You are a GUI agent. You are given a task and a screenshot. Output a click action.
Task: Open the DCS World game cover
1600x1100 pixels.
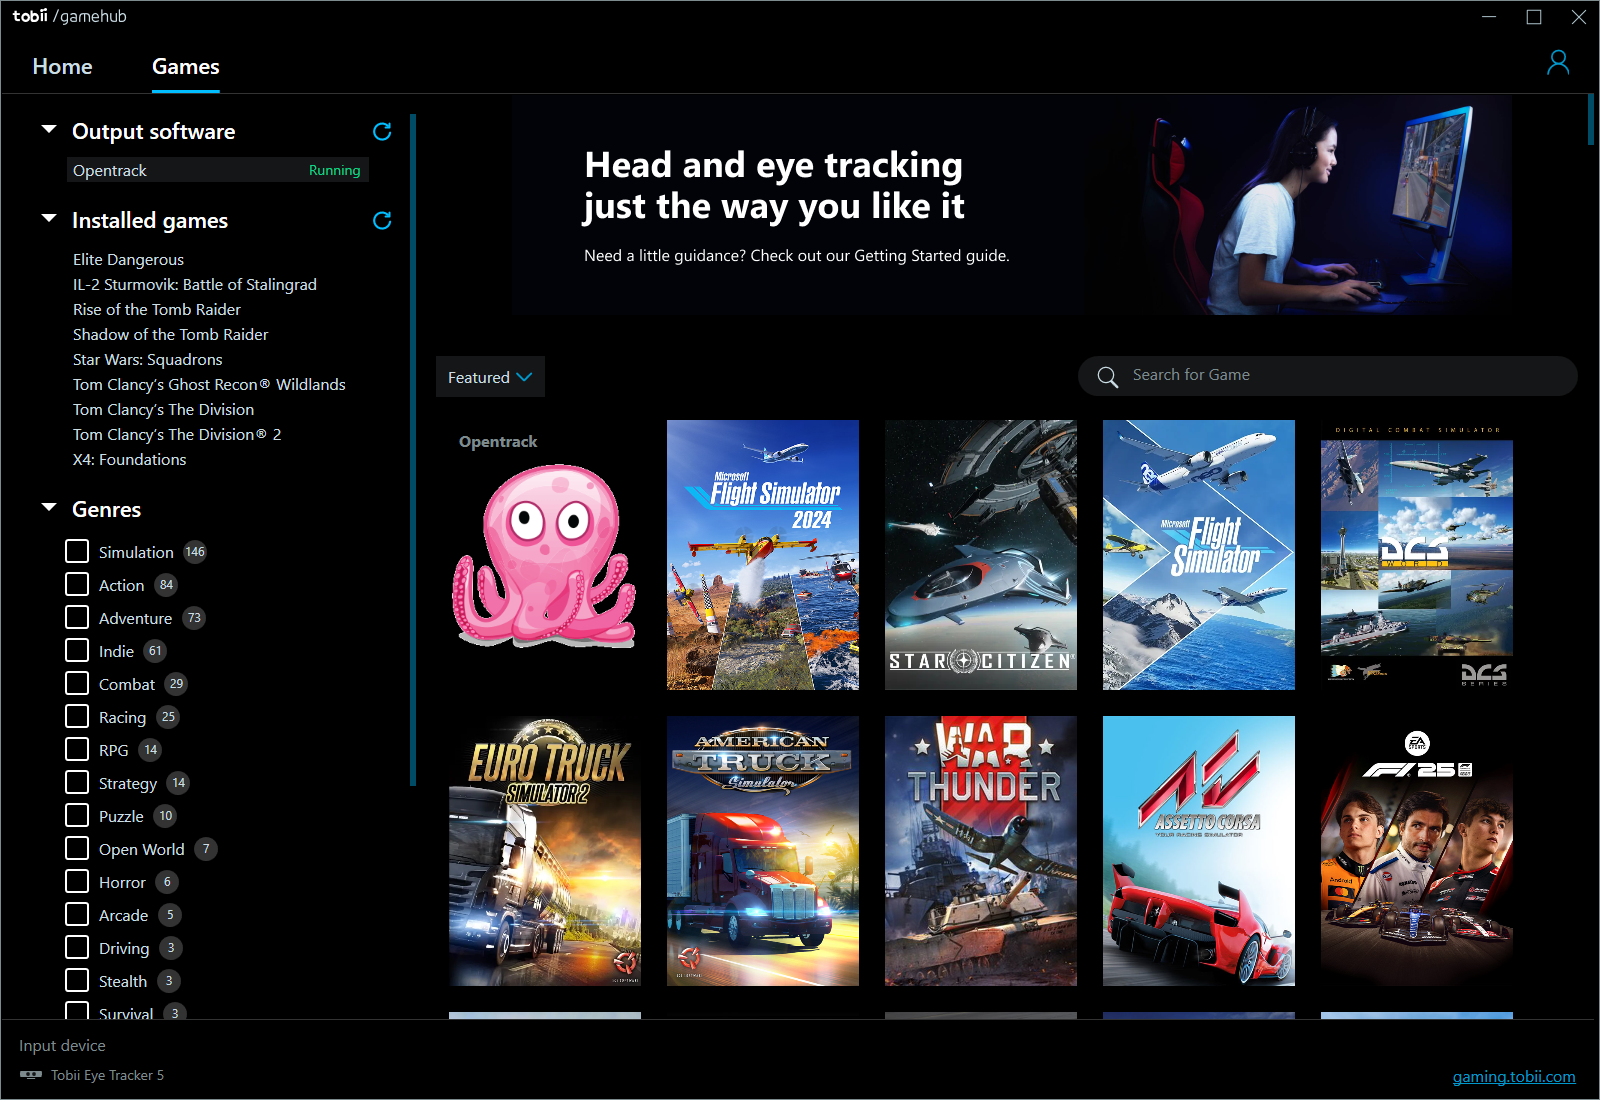[1417, 555]
